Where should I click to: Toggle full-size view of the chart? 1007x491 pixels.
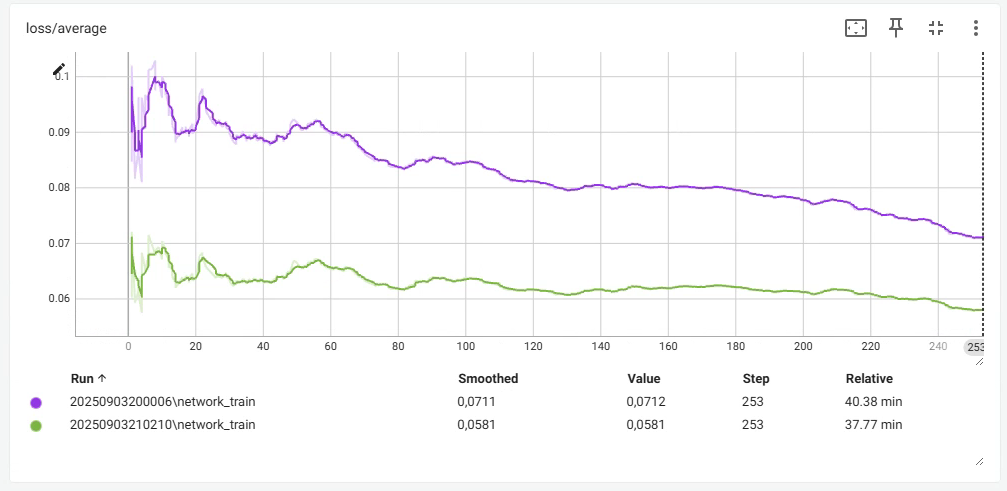click(x=936, y=28)
